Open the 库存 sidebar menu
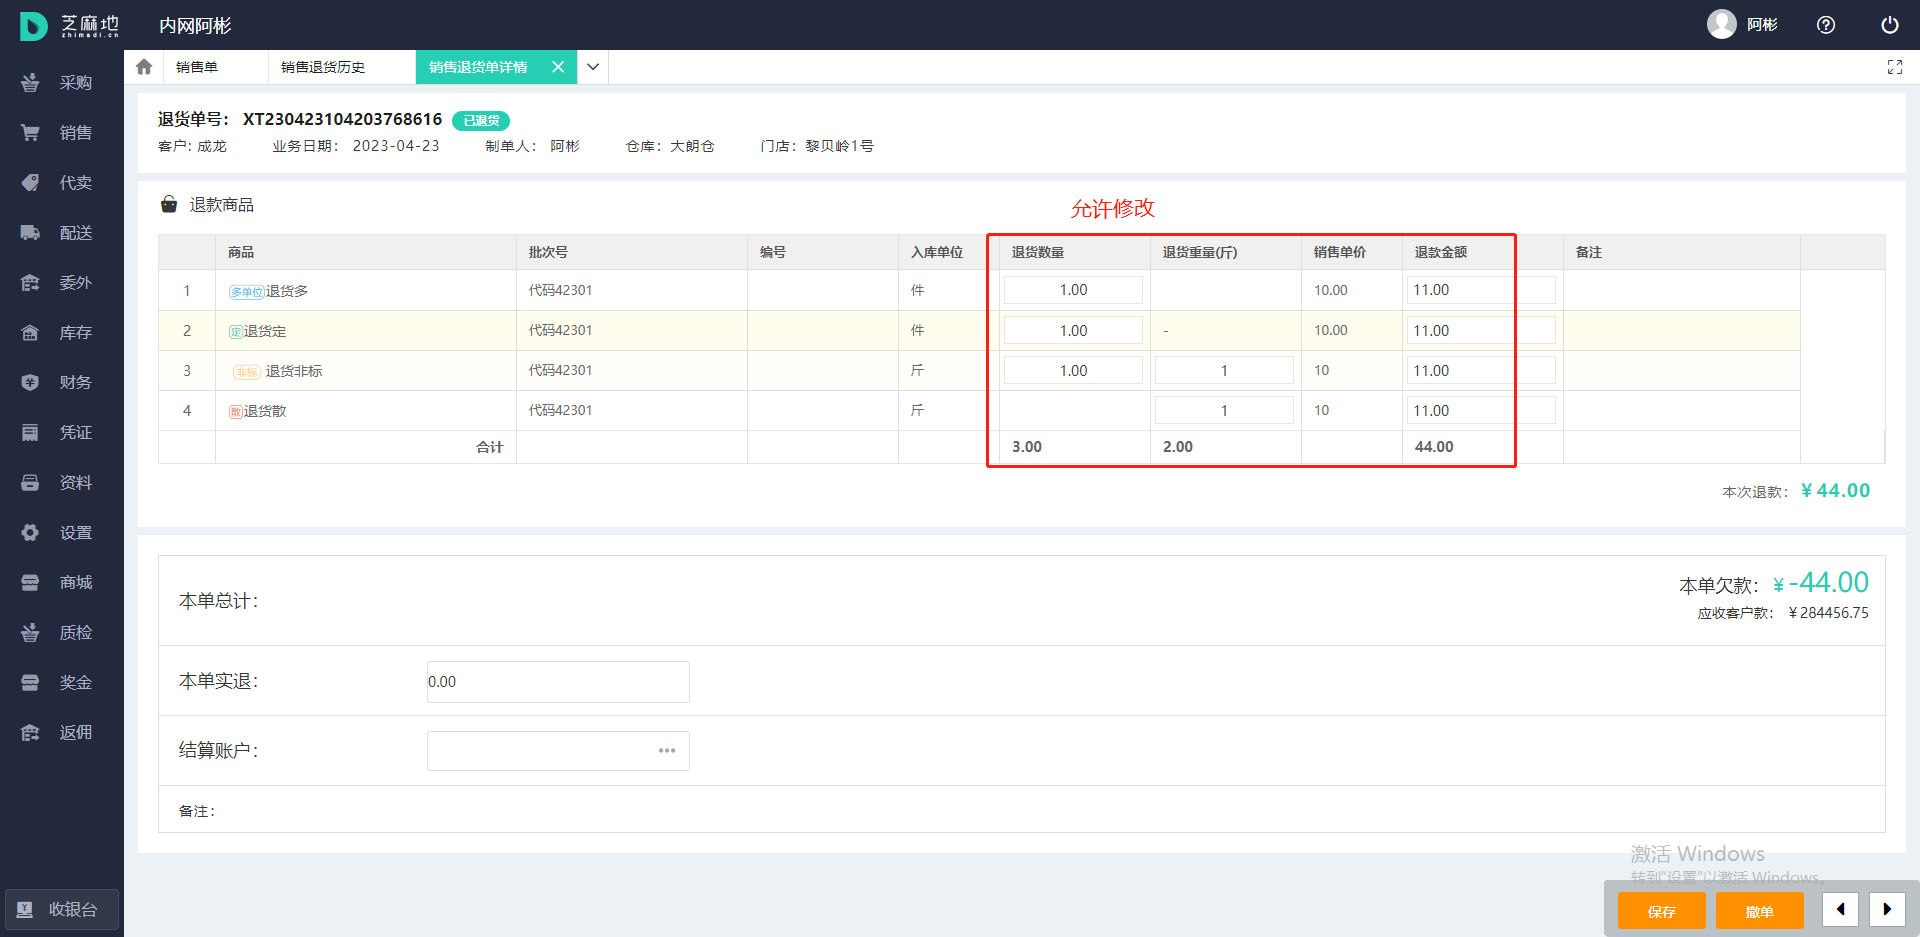1920x937 pixels. (60, 333)
